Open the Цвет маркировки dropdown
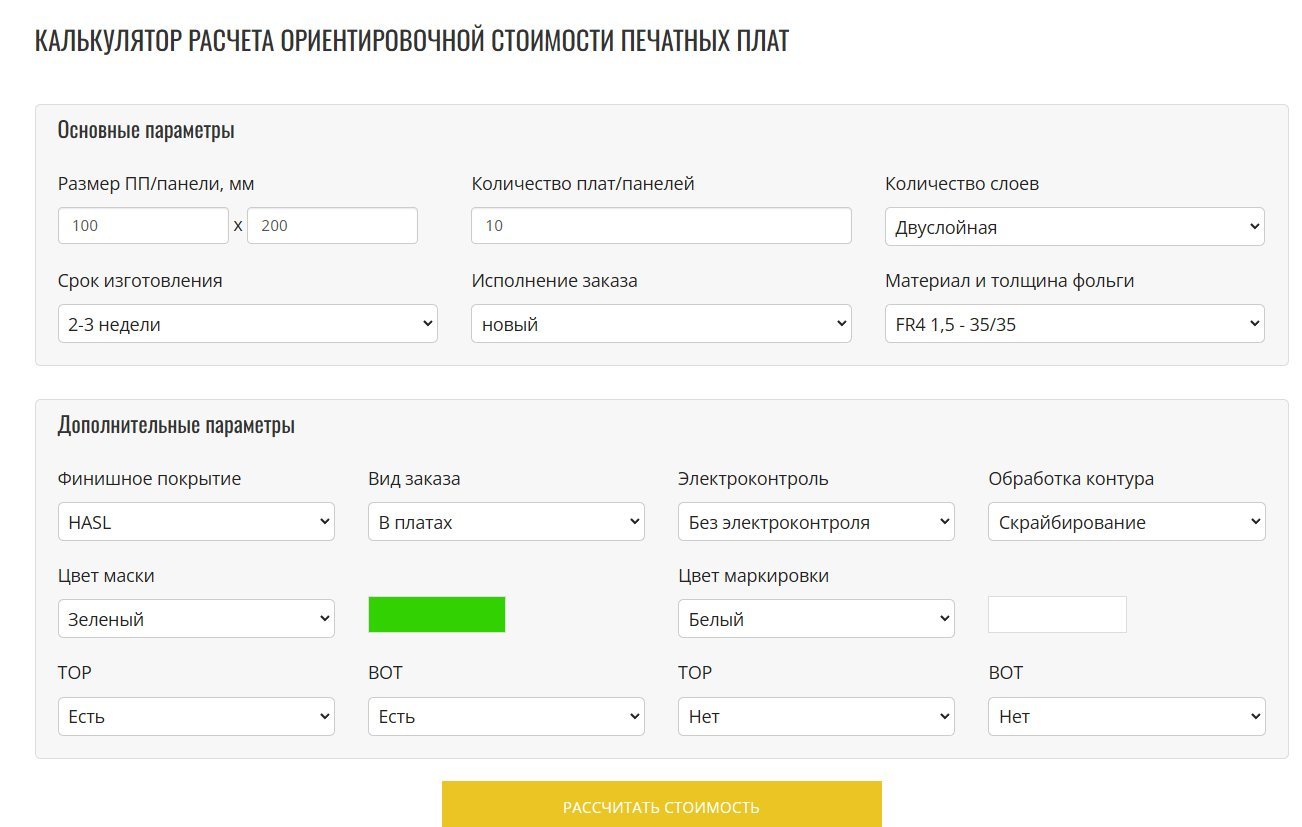Image resolution: width=1302 pixels, height=827 pixels. point(816,619)
